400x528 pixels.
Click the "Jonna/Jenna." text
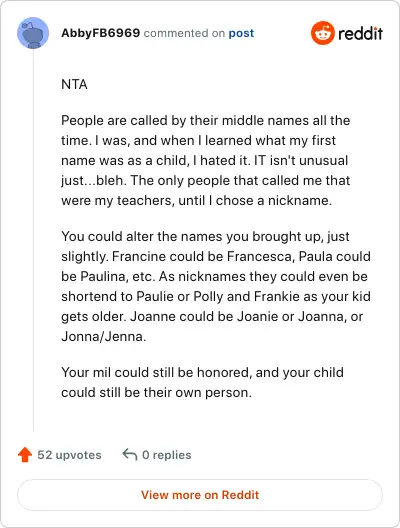tap(104, 336)
